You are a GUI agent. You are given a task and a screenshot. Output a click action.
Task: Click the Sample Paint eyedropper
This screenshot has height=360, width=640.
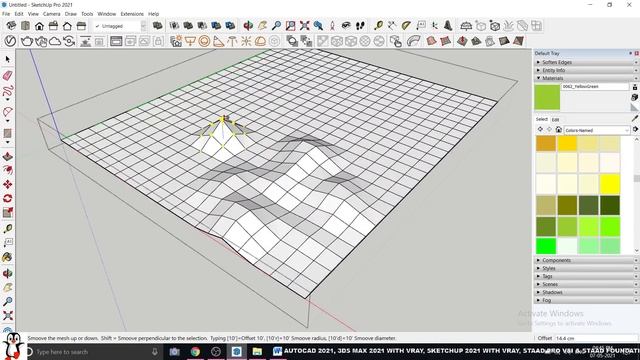coord(635,118)
